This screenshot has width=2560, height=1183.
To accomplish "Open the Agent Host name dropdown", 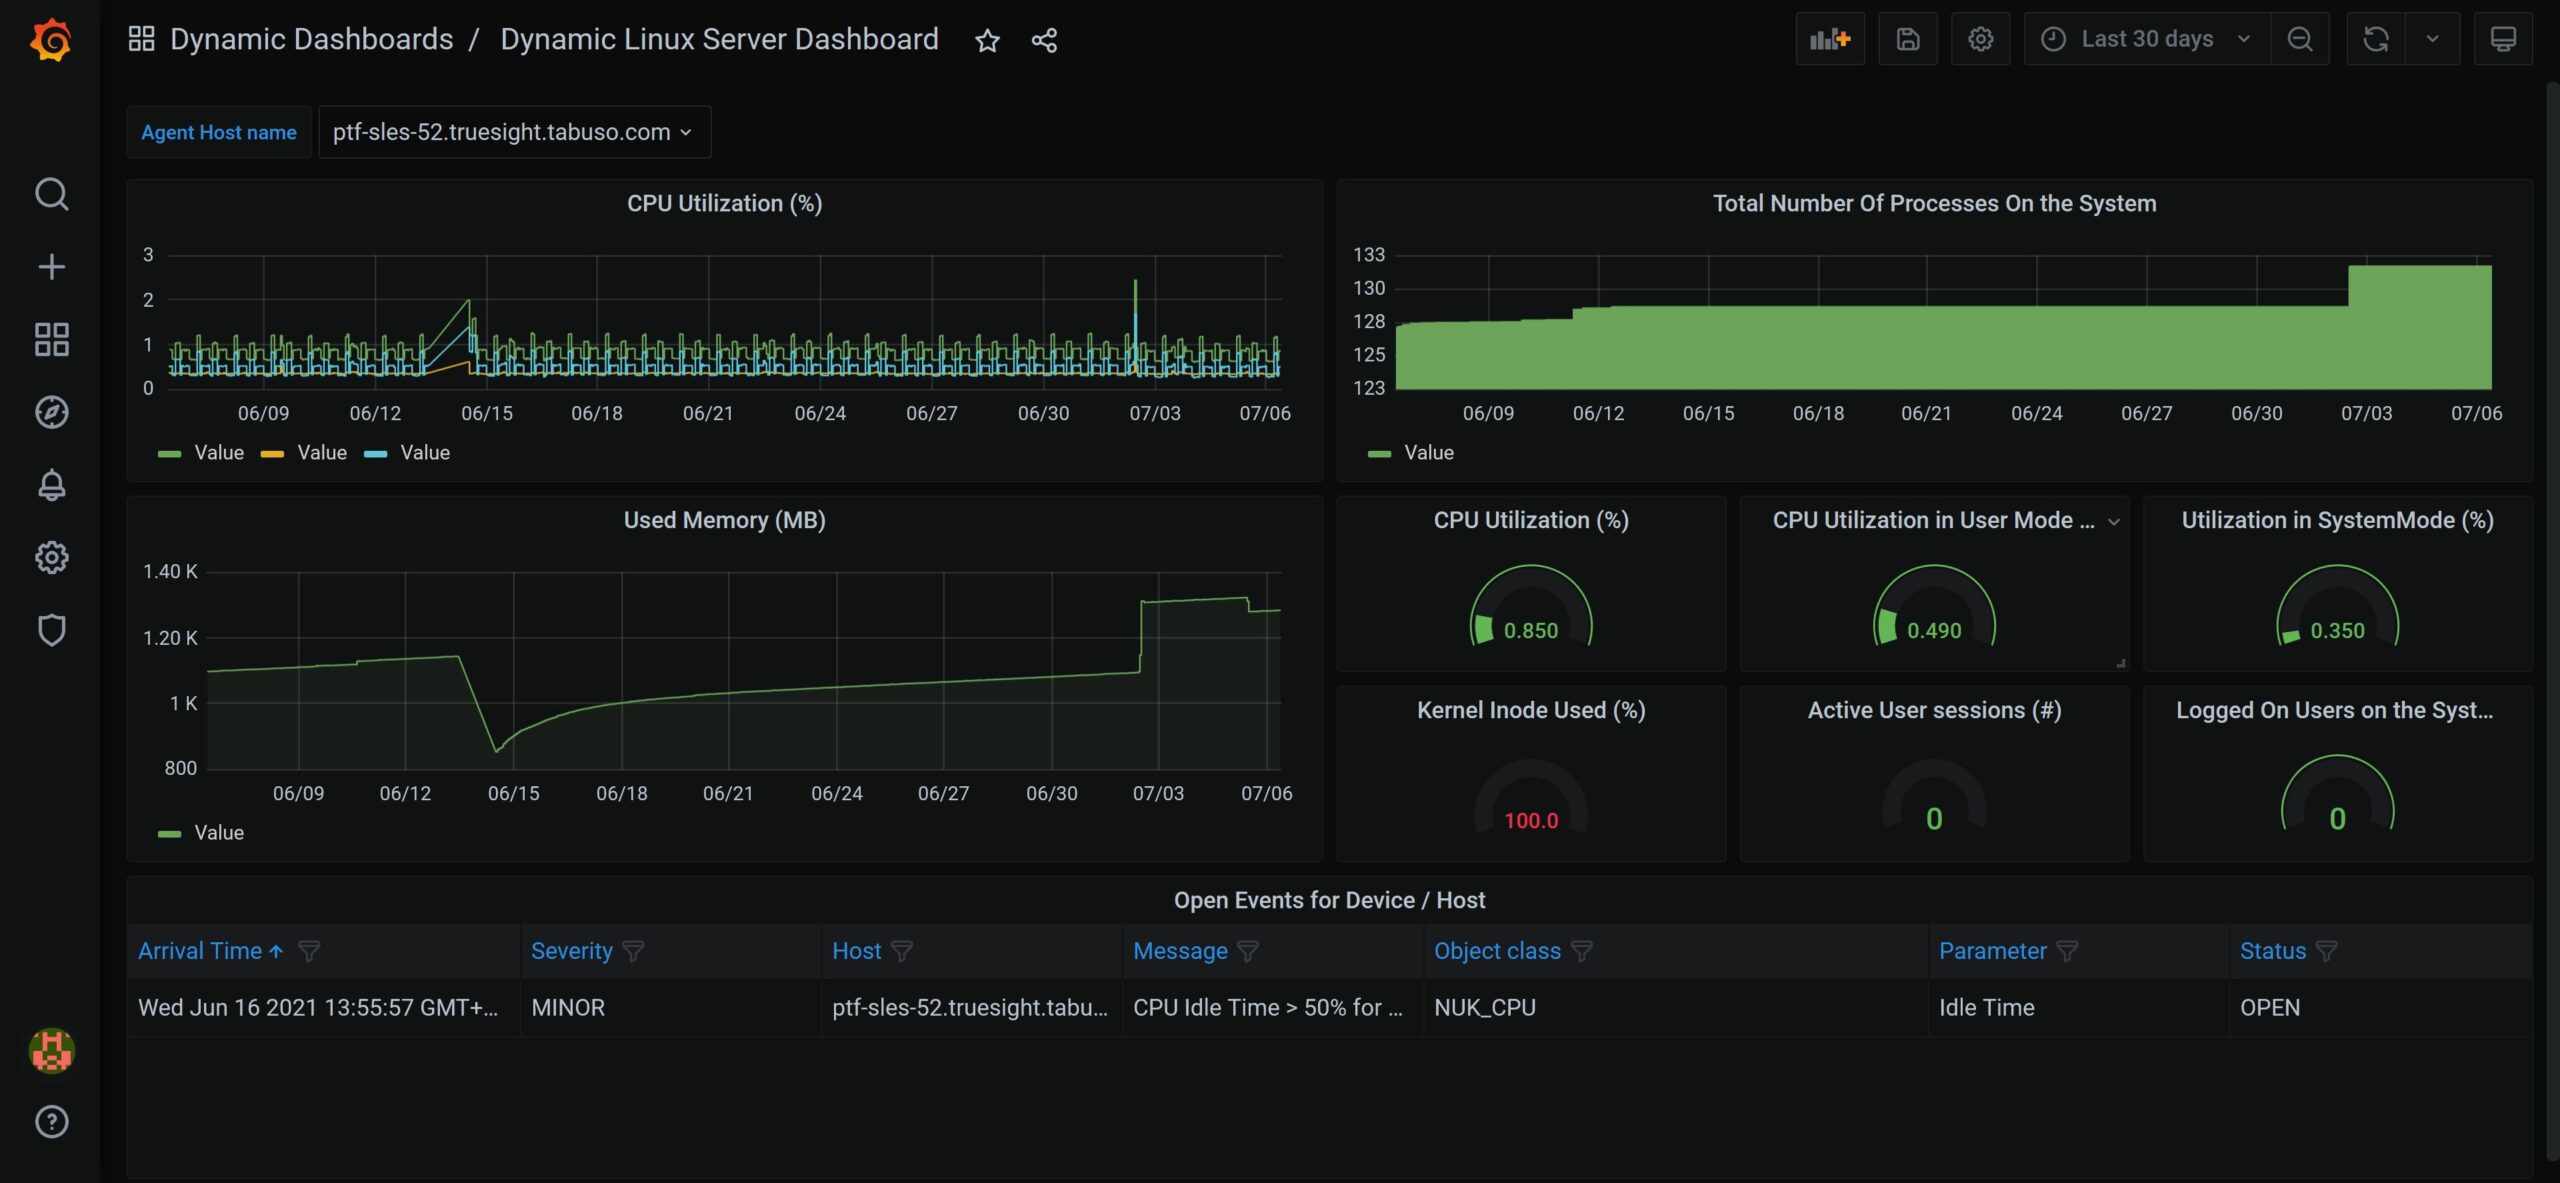I will tap(514, 132).
